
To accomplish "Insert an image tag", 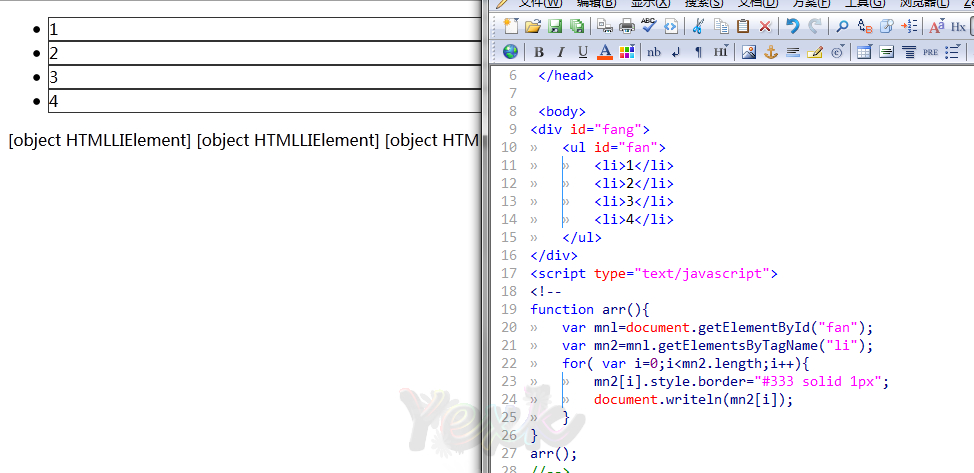I will (x=749, y=52).
